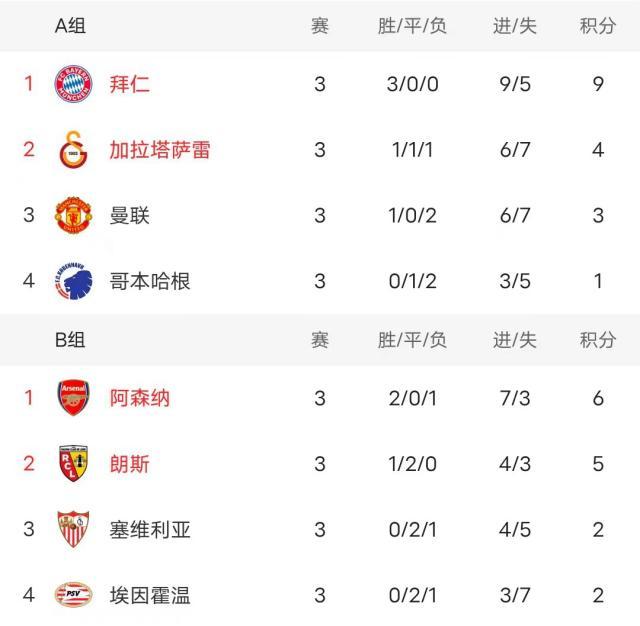
Task: Open 哥本哈根 team entry
Action: tap(150, 281)
